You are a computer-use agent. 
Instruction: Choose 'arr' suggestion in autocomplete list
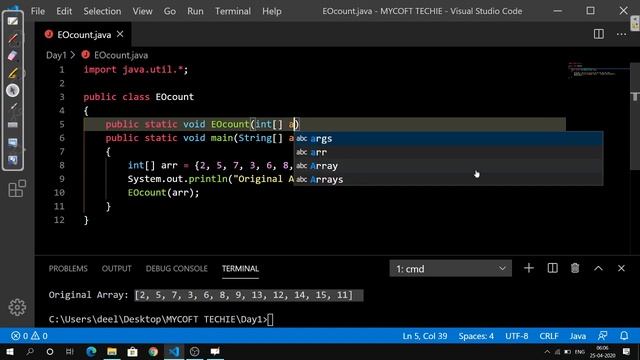[448, 152]
